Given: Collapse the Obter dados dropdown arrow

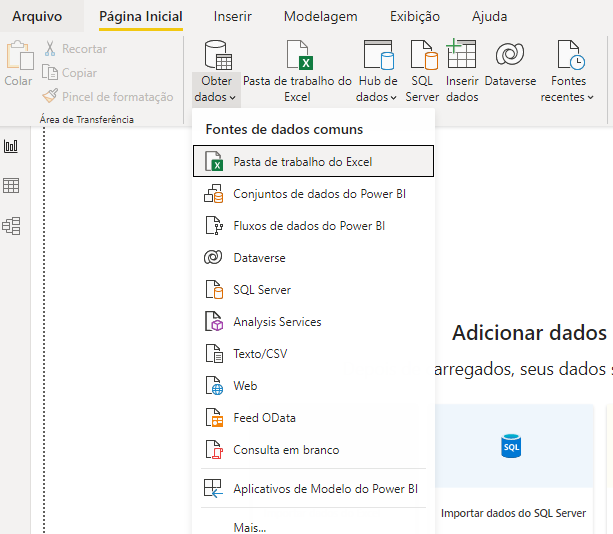Looking at the screenshot, I should point(233,97).
